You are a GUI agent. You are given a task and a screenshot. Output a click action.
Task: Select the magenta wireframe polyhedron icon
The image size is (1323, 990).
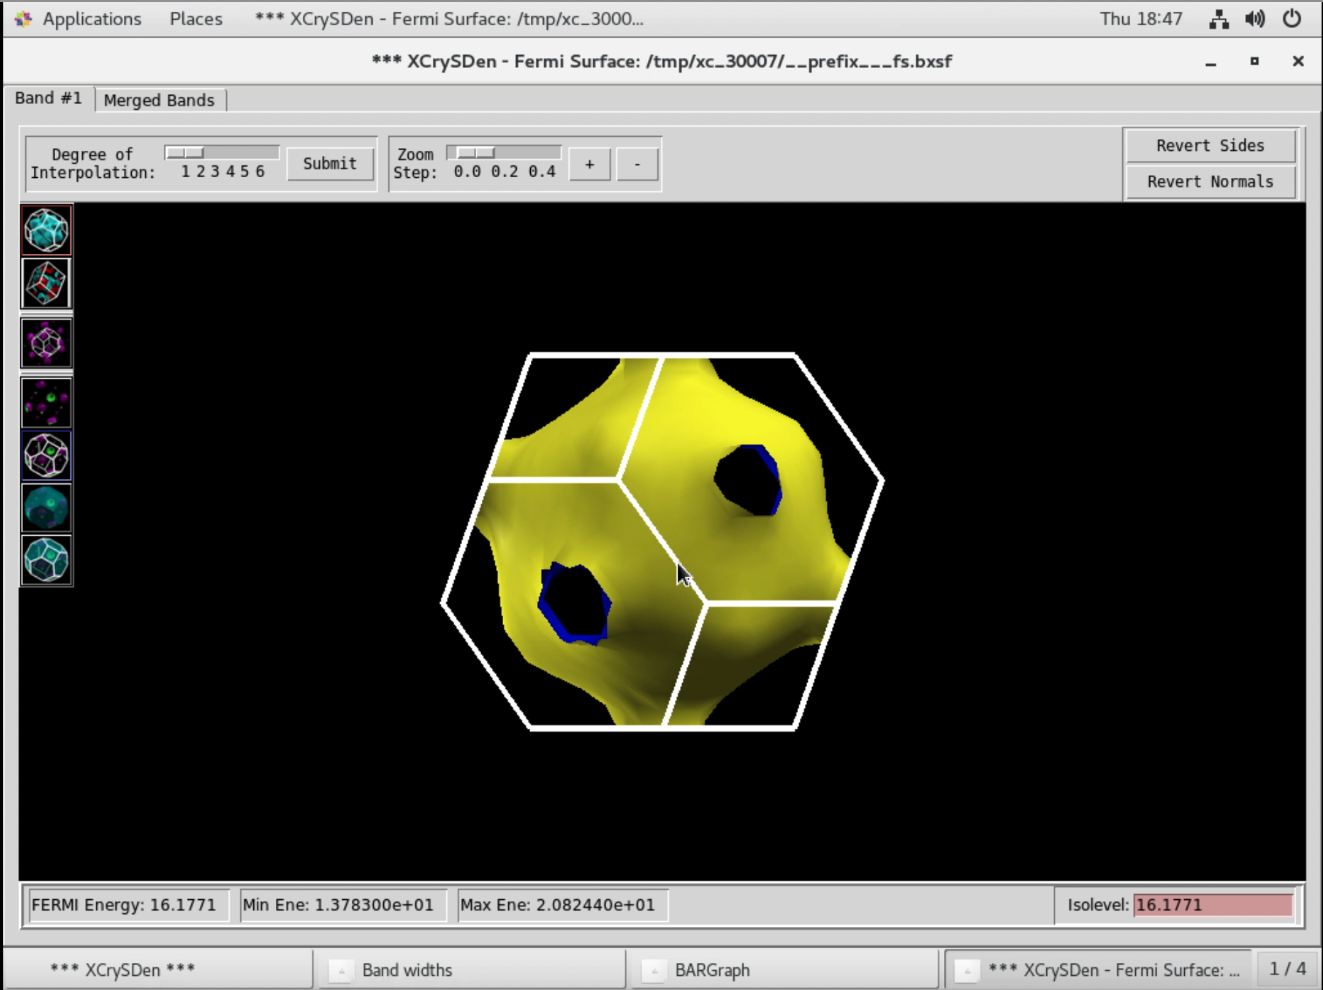(46, 343)
